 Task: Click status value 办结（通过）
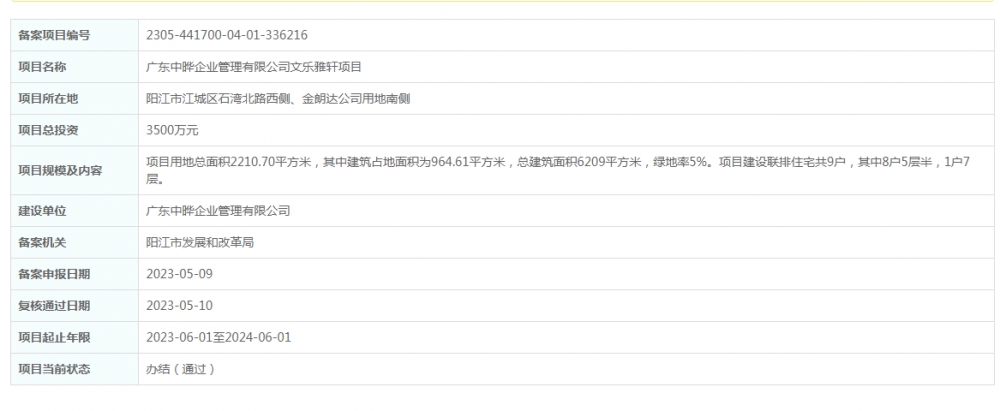pyautogui.click(x=180, y=369)
